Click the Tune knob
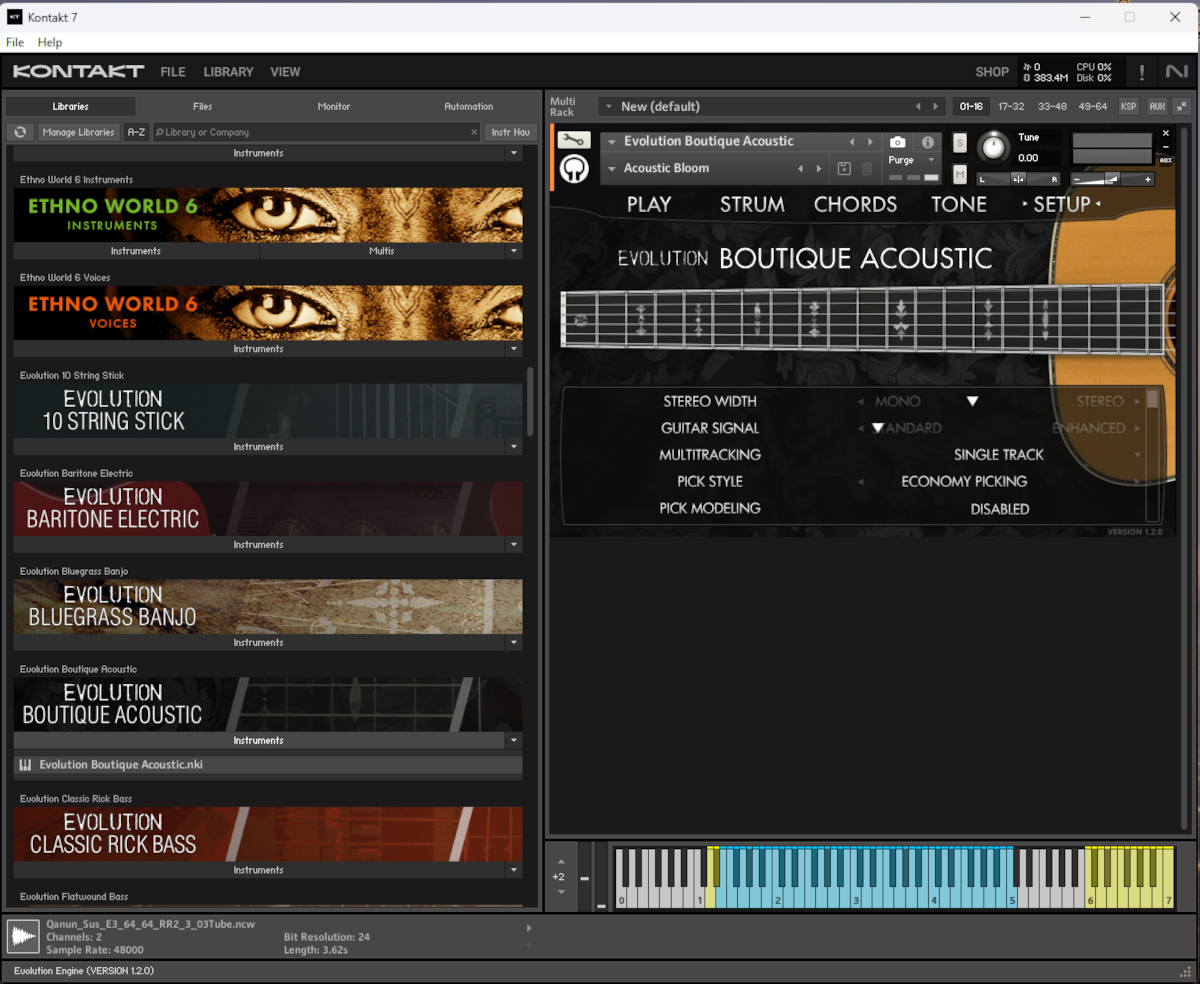 tap(993, 148)
